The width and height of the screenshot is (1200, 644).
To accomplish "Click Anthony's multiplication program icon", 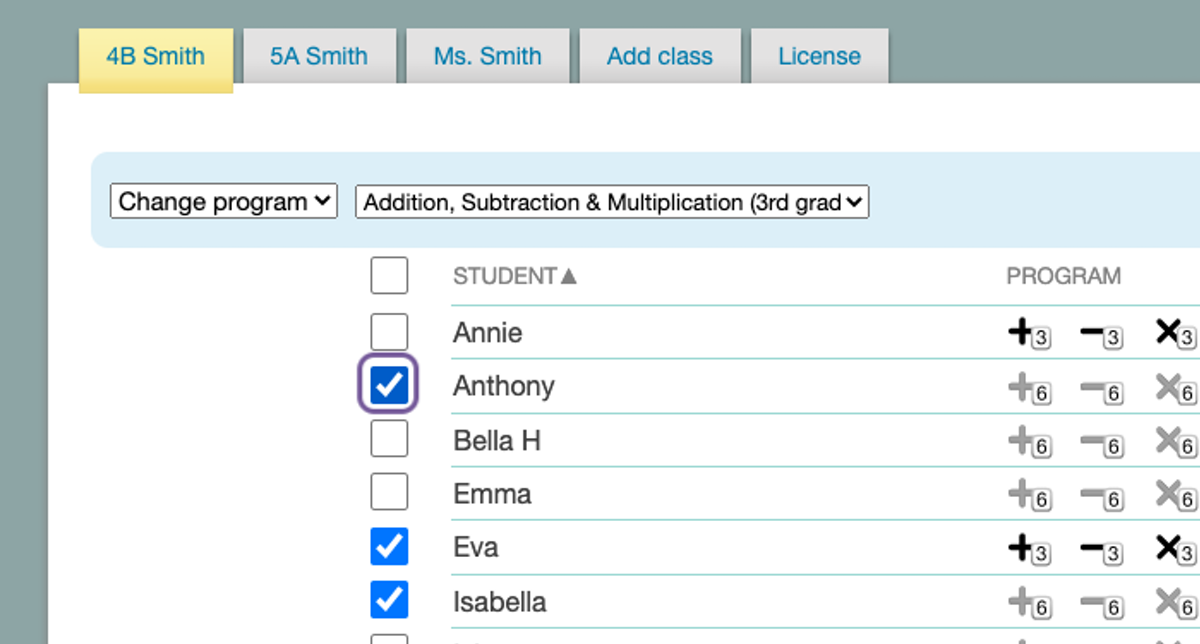I will pyautogui.click(x=1174, y=387).
